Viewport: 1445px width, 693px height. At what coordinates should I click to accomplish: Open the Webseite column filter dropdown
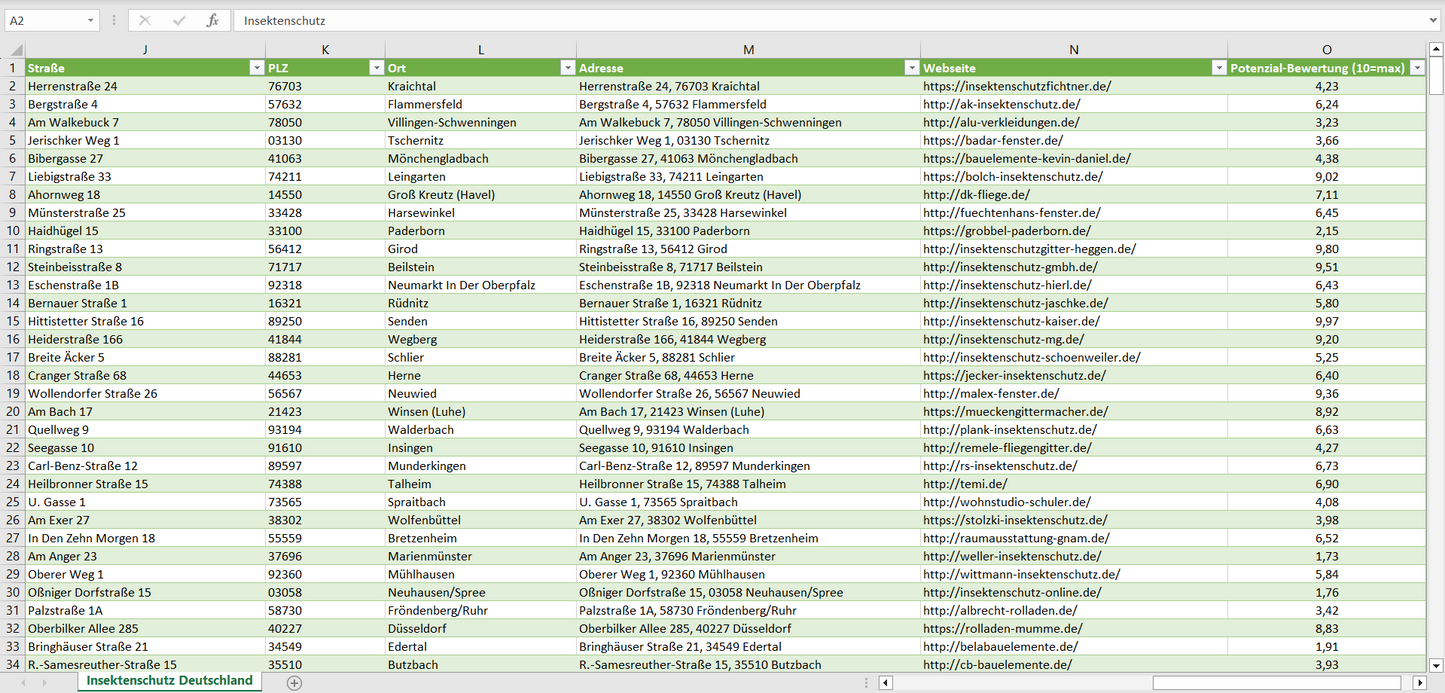pyautogui.click(x=1218, y=68)
